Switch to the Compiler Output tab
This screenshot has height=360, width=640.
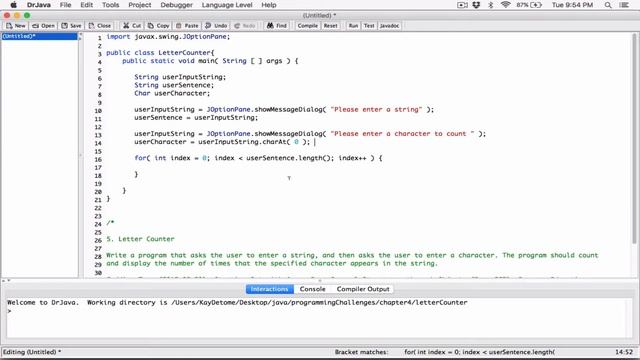tap(363, 289)
